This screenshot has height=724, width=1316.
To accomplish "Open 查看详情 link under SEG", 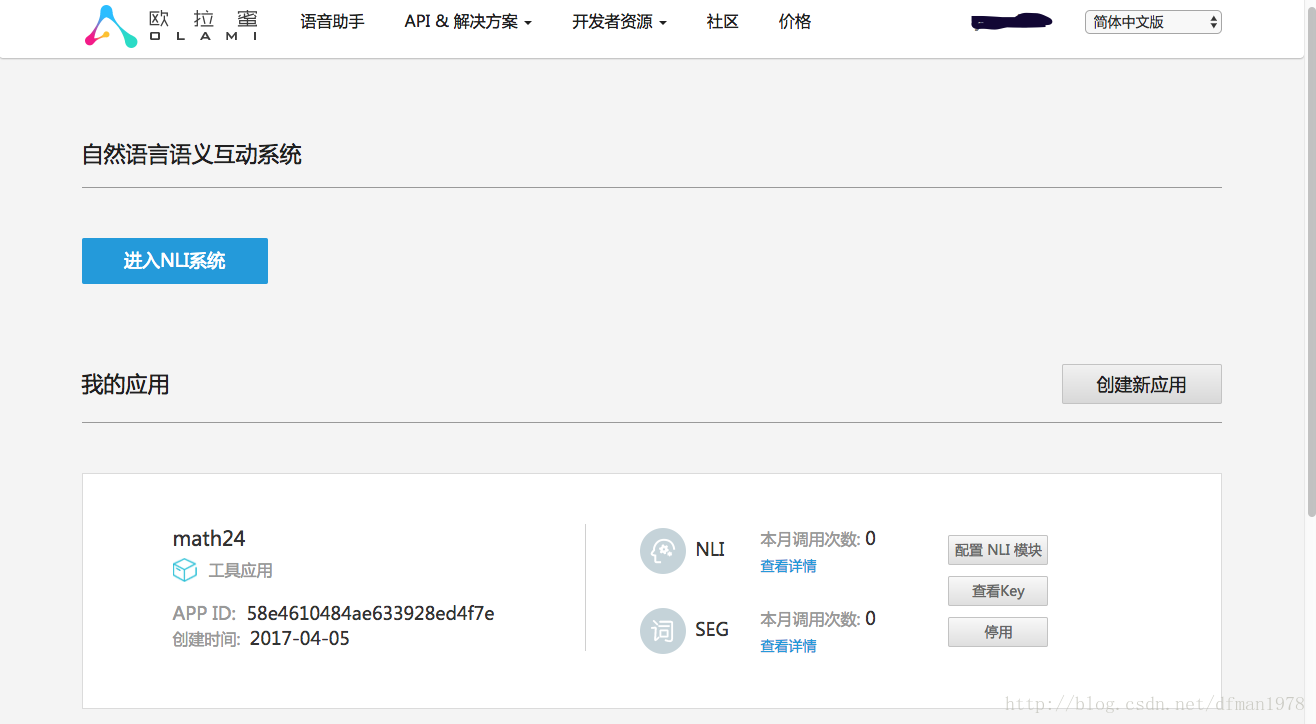I will pos(788,646).
